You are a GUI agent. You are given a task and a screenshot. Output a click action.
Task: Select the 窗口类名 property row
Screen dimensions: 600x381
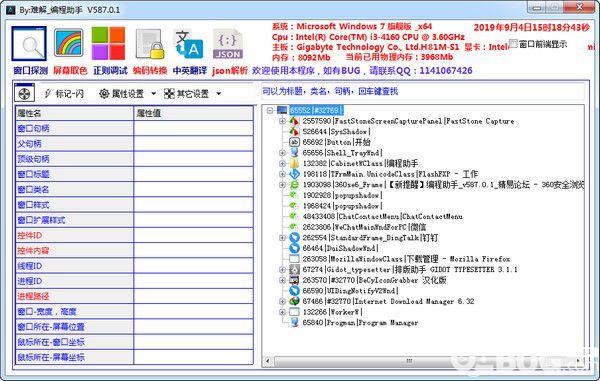pyautogui.click(x=134, y=190)
